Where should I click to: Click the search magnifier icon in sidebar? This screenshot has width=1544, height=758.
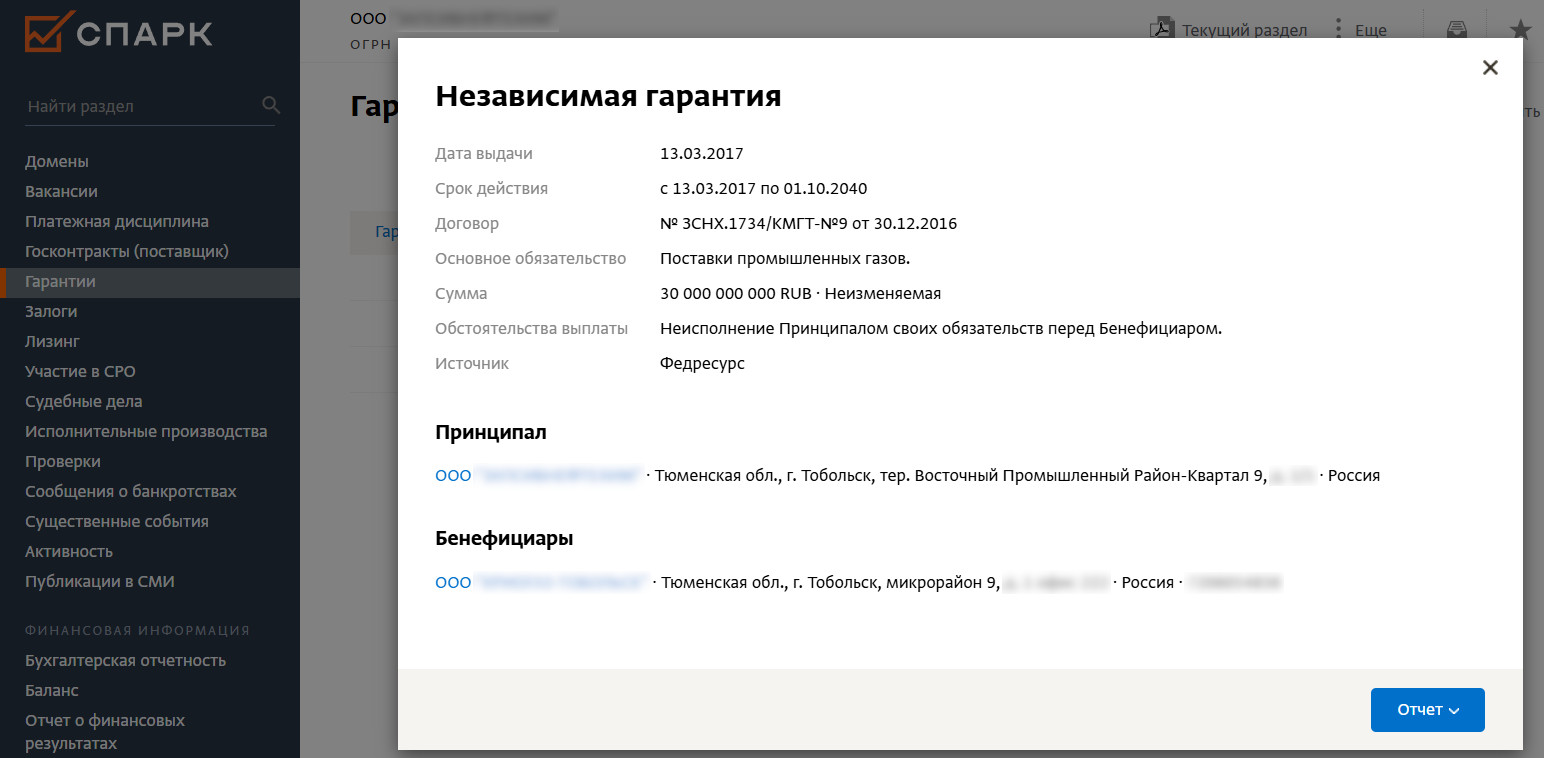coord(270,105)
